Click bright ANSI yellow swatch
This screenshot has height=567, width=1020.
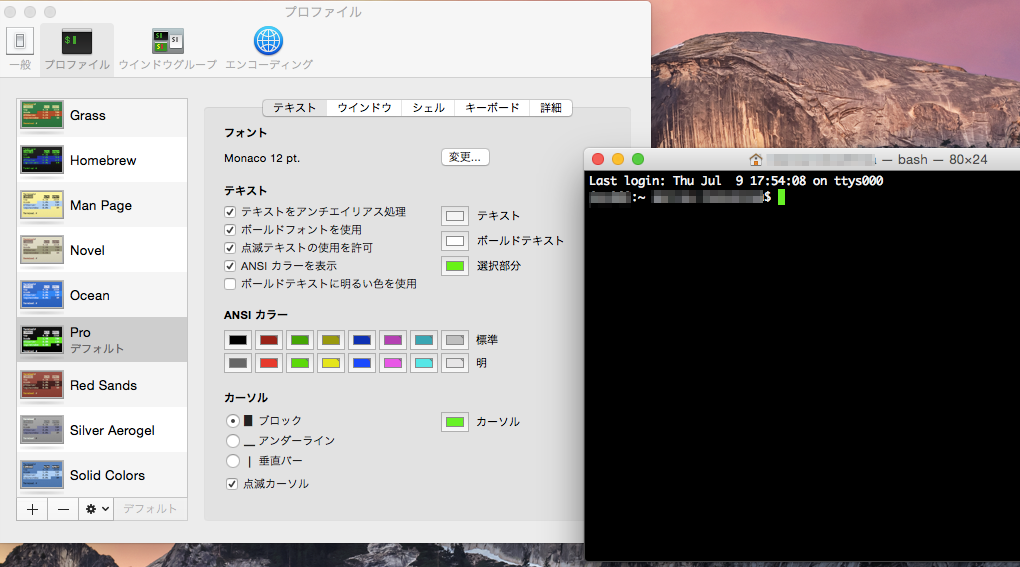(331, 363)
